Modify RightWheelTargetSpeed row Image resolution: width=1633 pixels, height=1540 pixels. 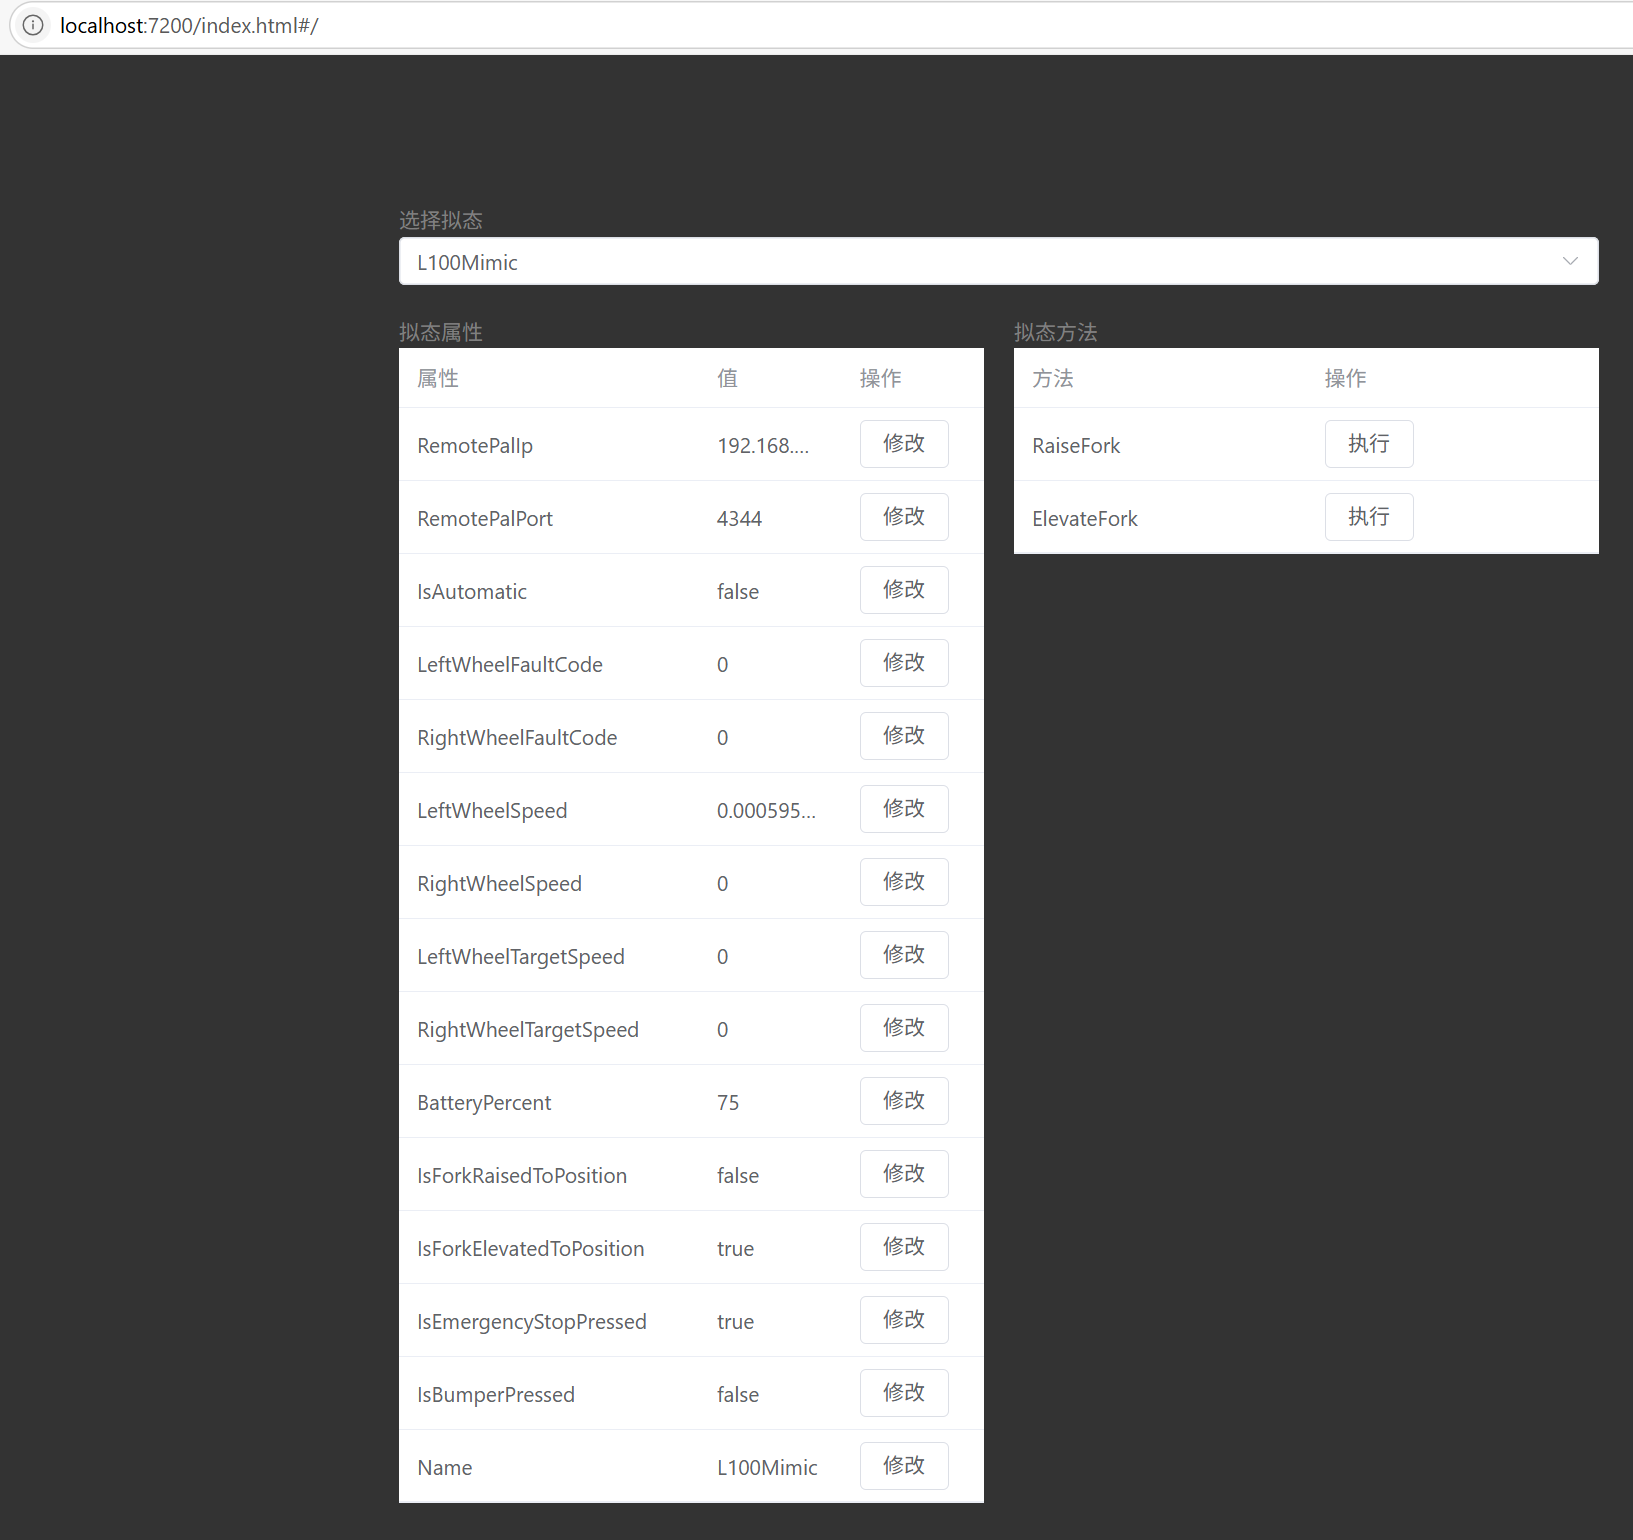click(x=903, y=1028)
